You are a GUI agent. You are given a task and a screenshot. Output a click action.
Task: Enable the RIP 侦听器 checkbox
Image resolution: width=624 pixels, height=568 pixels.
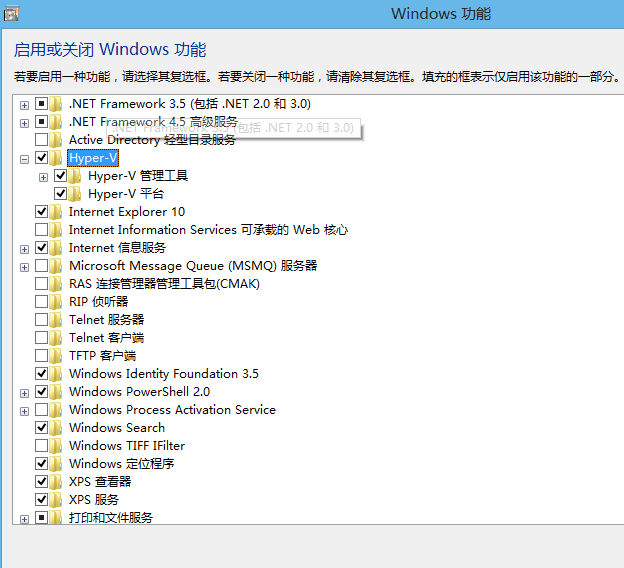tap(41, 301)
